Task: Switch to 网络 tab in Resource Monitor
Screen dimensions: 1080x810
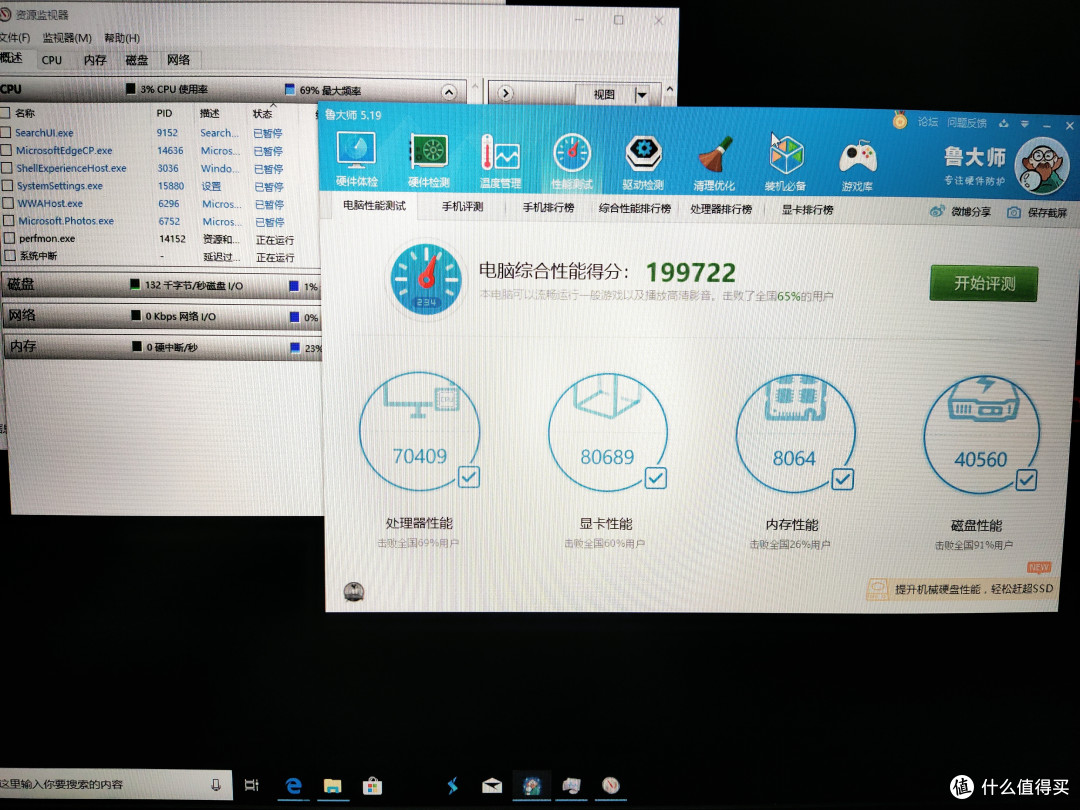Action: pos(178,60)
